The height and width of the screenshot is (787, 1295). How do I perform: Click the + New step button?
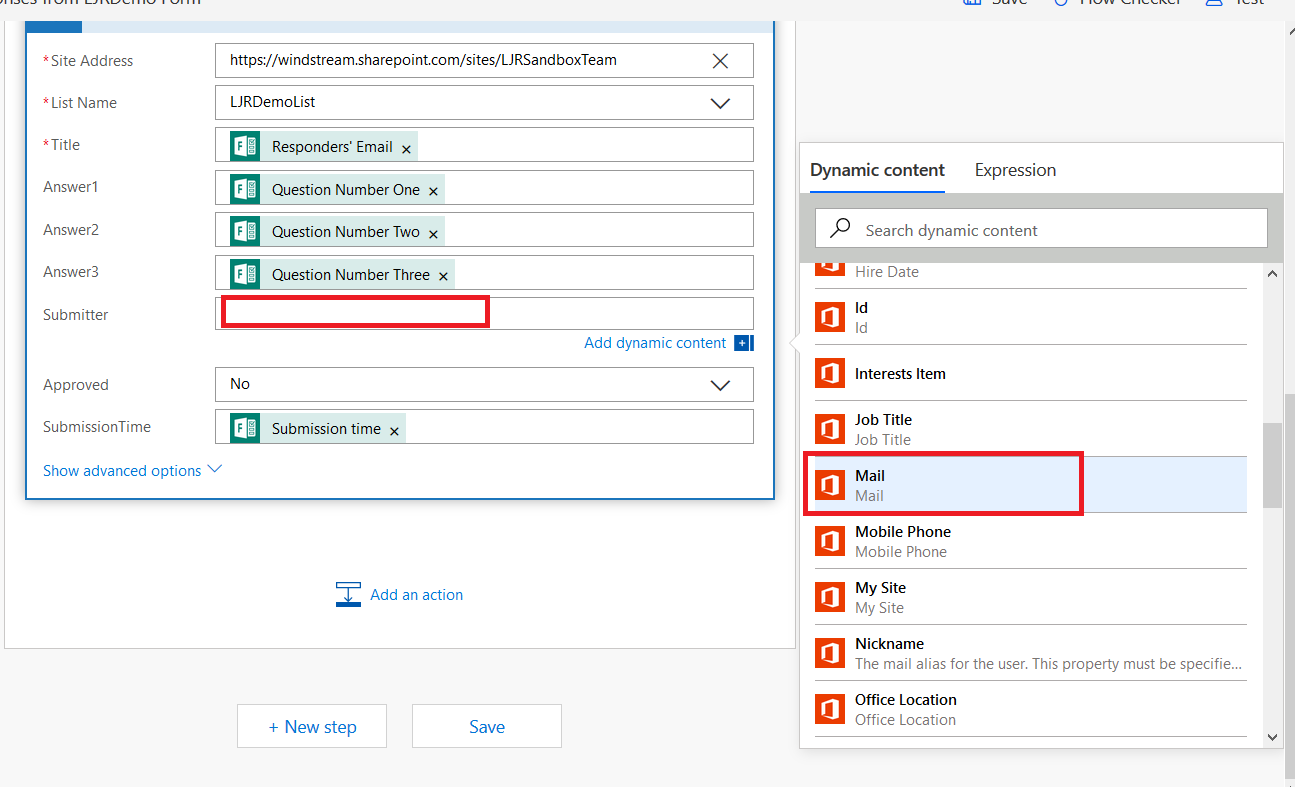coord(312,726)
